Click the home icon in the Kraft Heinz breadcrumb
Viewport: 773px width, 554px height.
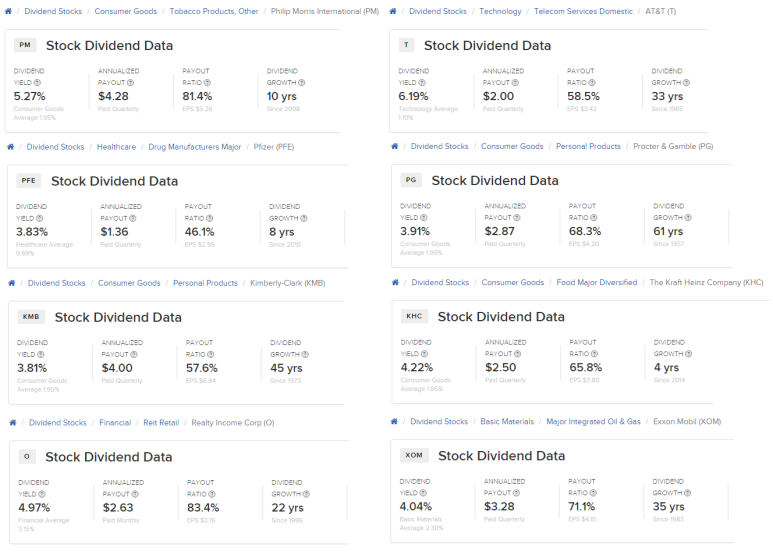pos(395,282)
